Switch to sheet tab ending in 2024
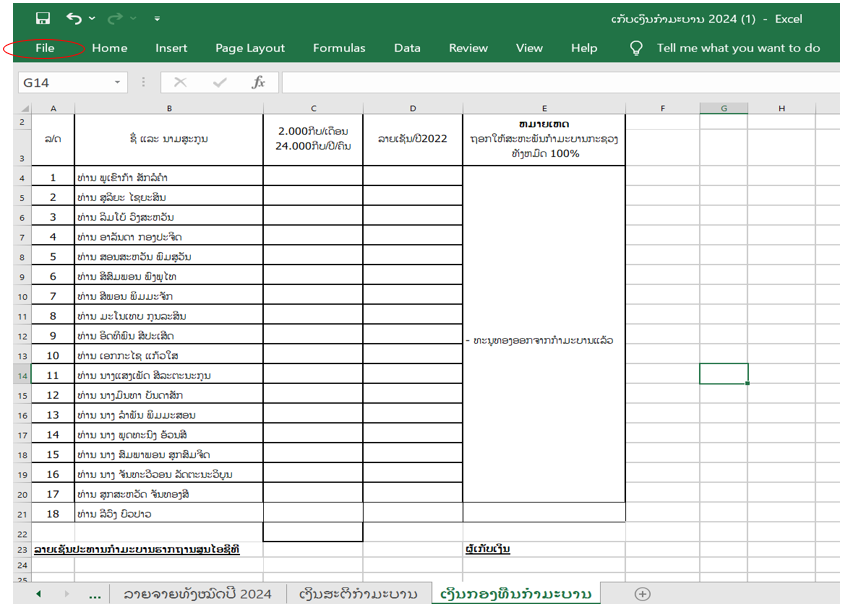Viewport: 844px width, 609px height. point(197,594)
